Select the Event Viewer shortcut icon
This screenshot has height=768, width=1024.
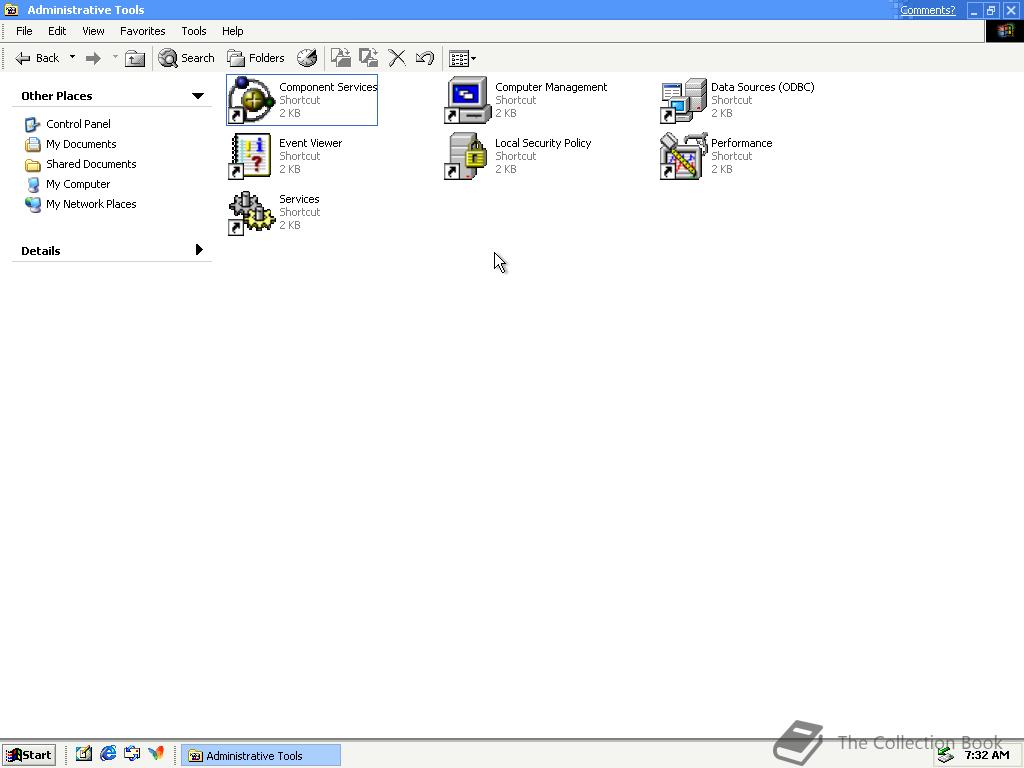pos(250,156)
